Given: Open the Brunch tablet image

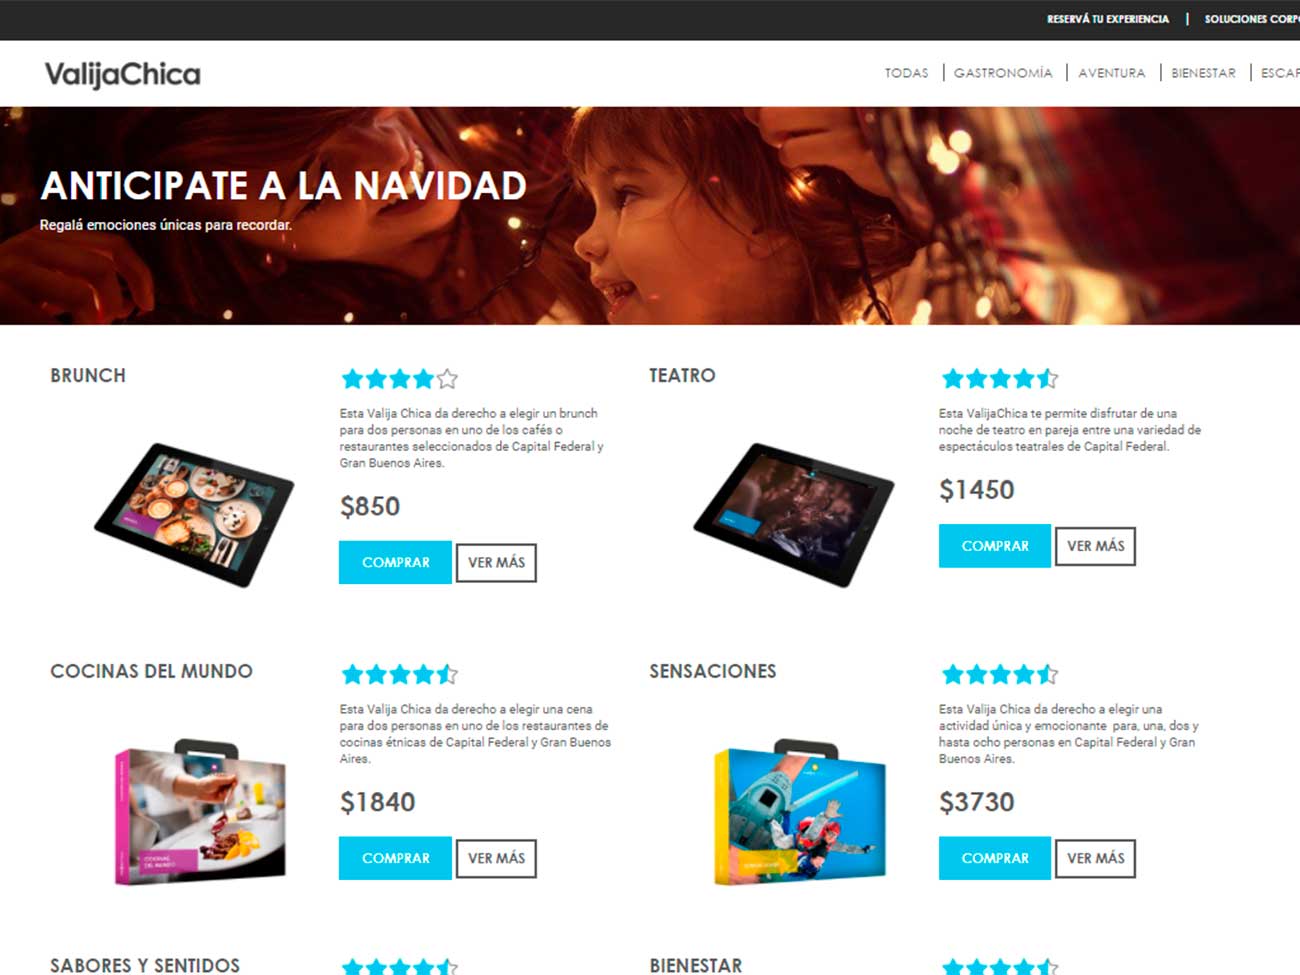Looking at the screenshot, I should pyautogui.click(x=194, y=514).
